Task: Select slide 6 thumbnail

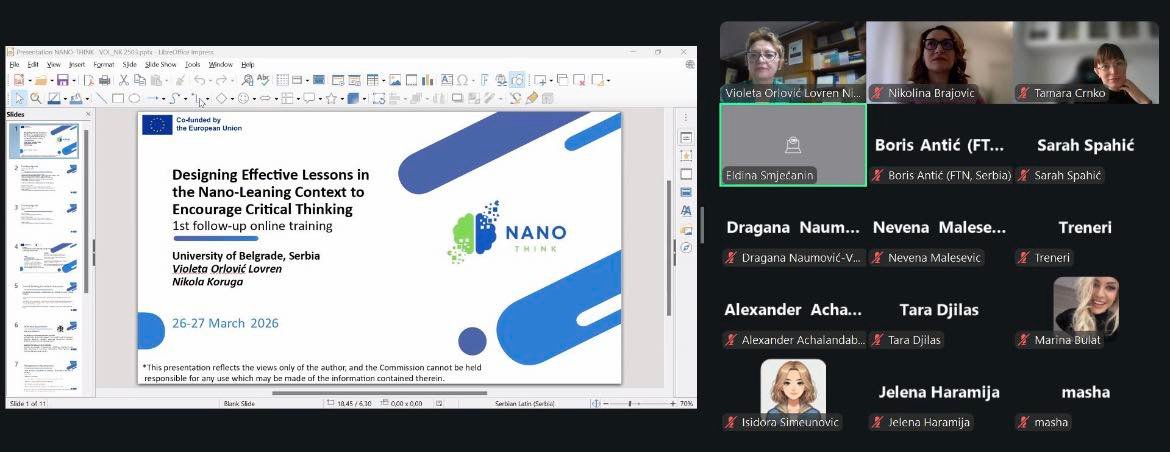Action: pos(47,336)
